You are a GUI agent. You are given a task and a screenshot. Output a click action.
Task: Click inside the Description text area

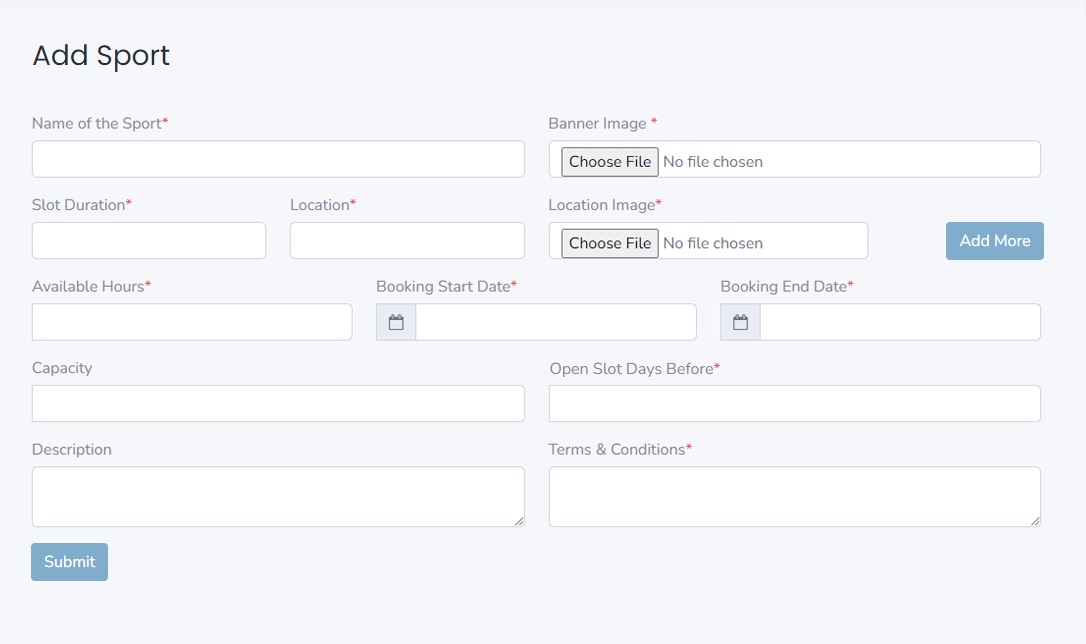click(278, 496)
